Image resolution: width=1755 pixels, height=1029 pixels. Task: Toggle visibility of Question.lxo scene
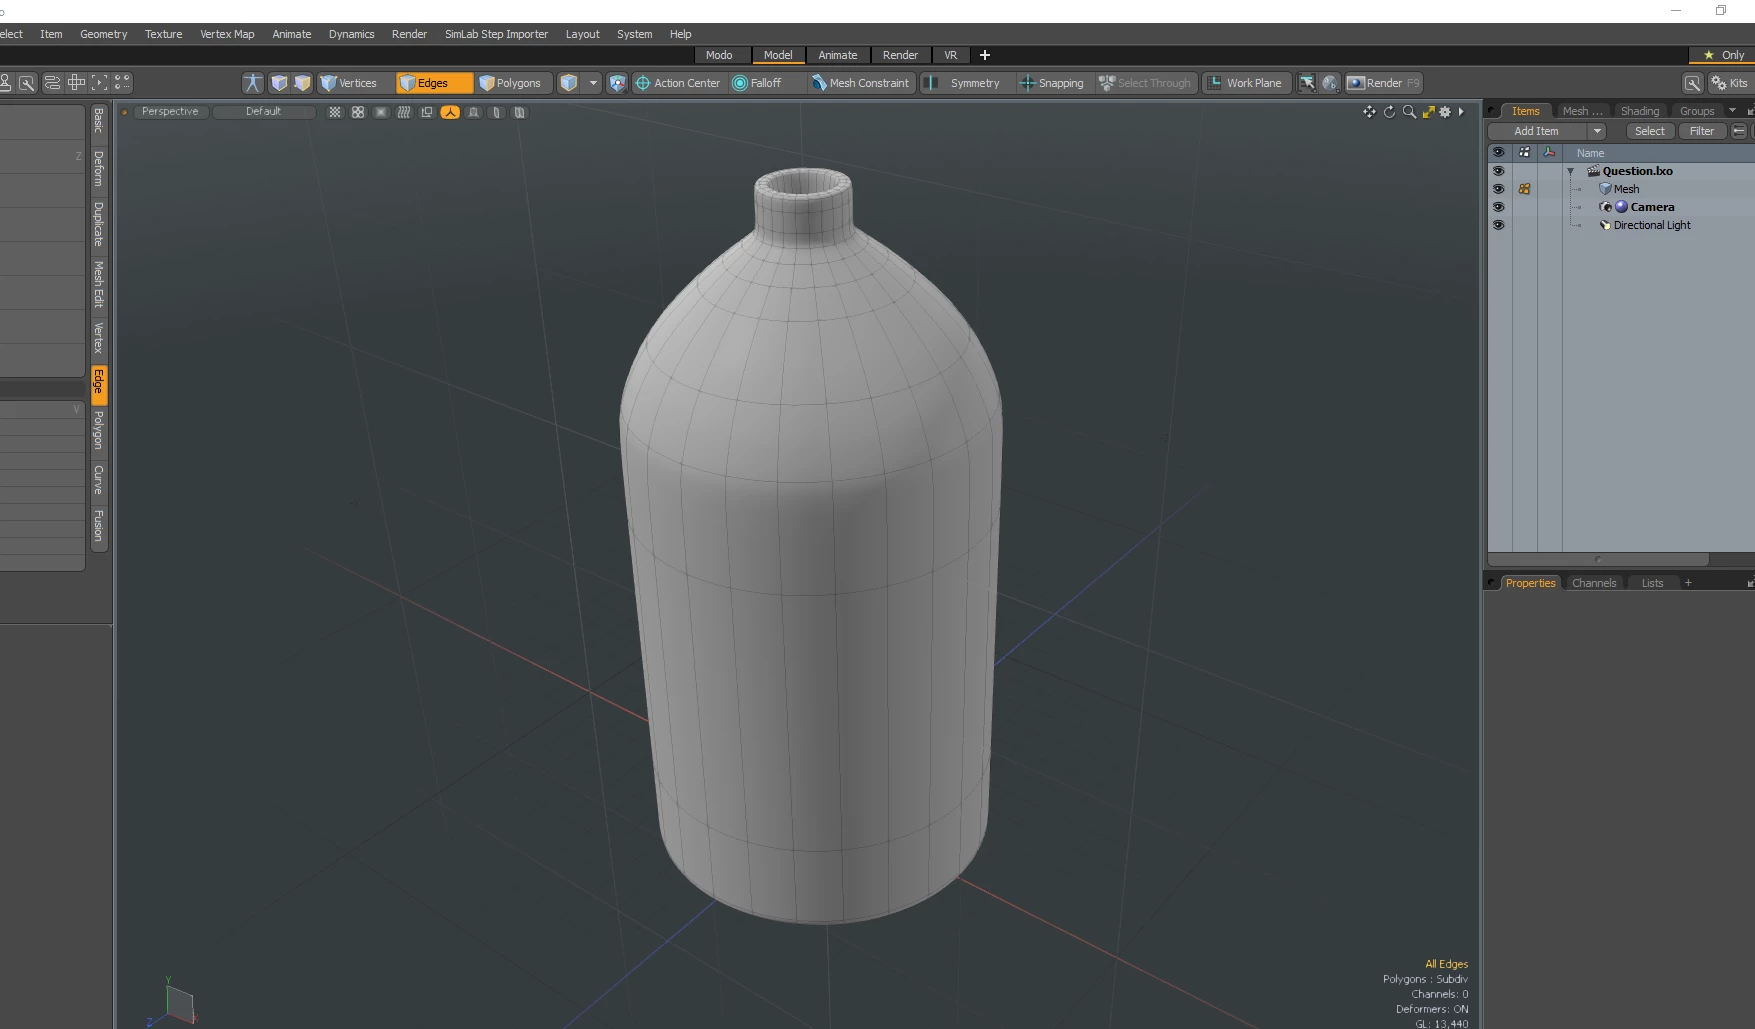(1498, 171)
